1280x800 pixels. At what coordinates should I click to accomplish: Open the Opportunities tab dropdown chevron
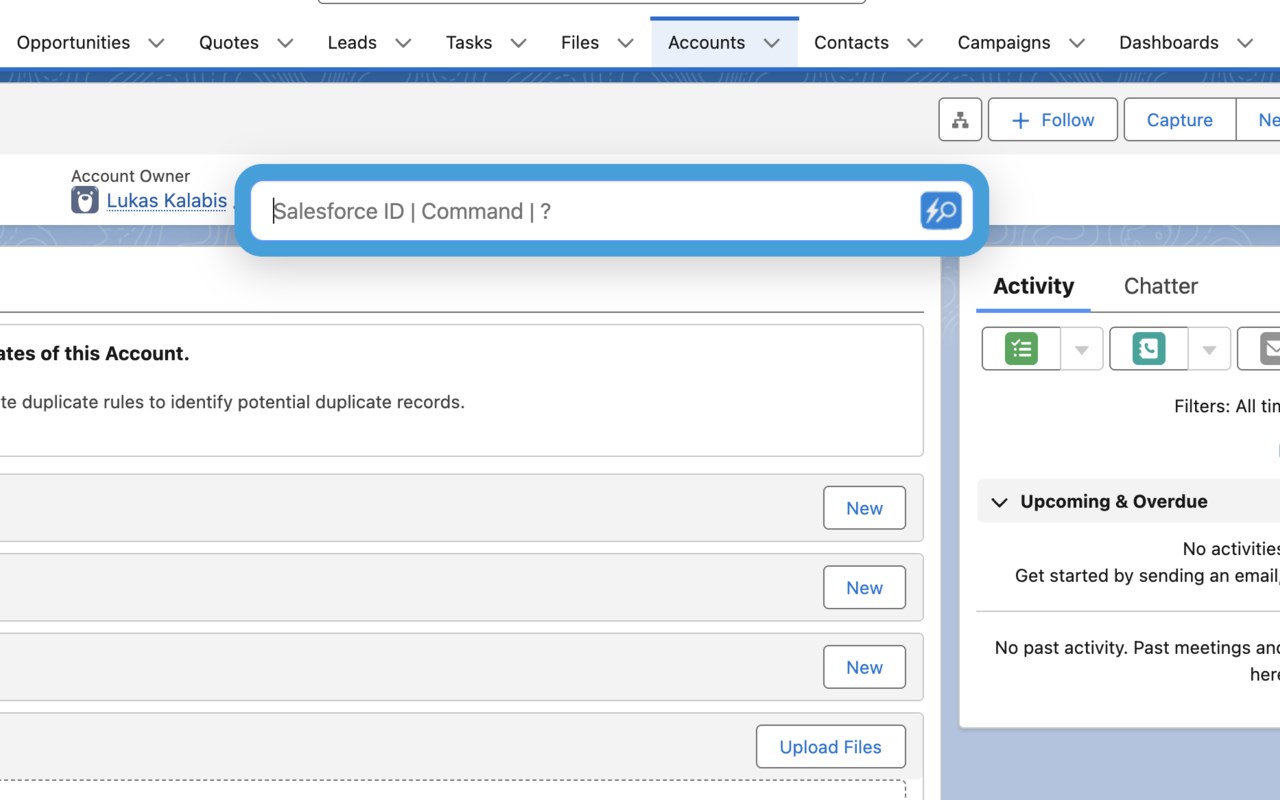(x=156, y=43)
